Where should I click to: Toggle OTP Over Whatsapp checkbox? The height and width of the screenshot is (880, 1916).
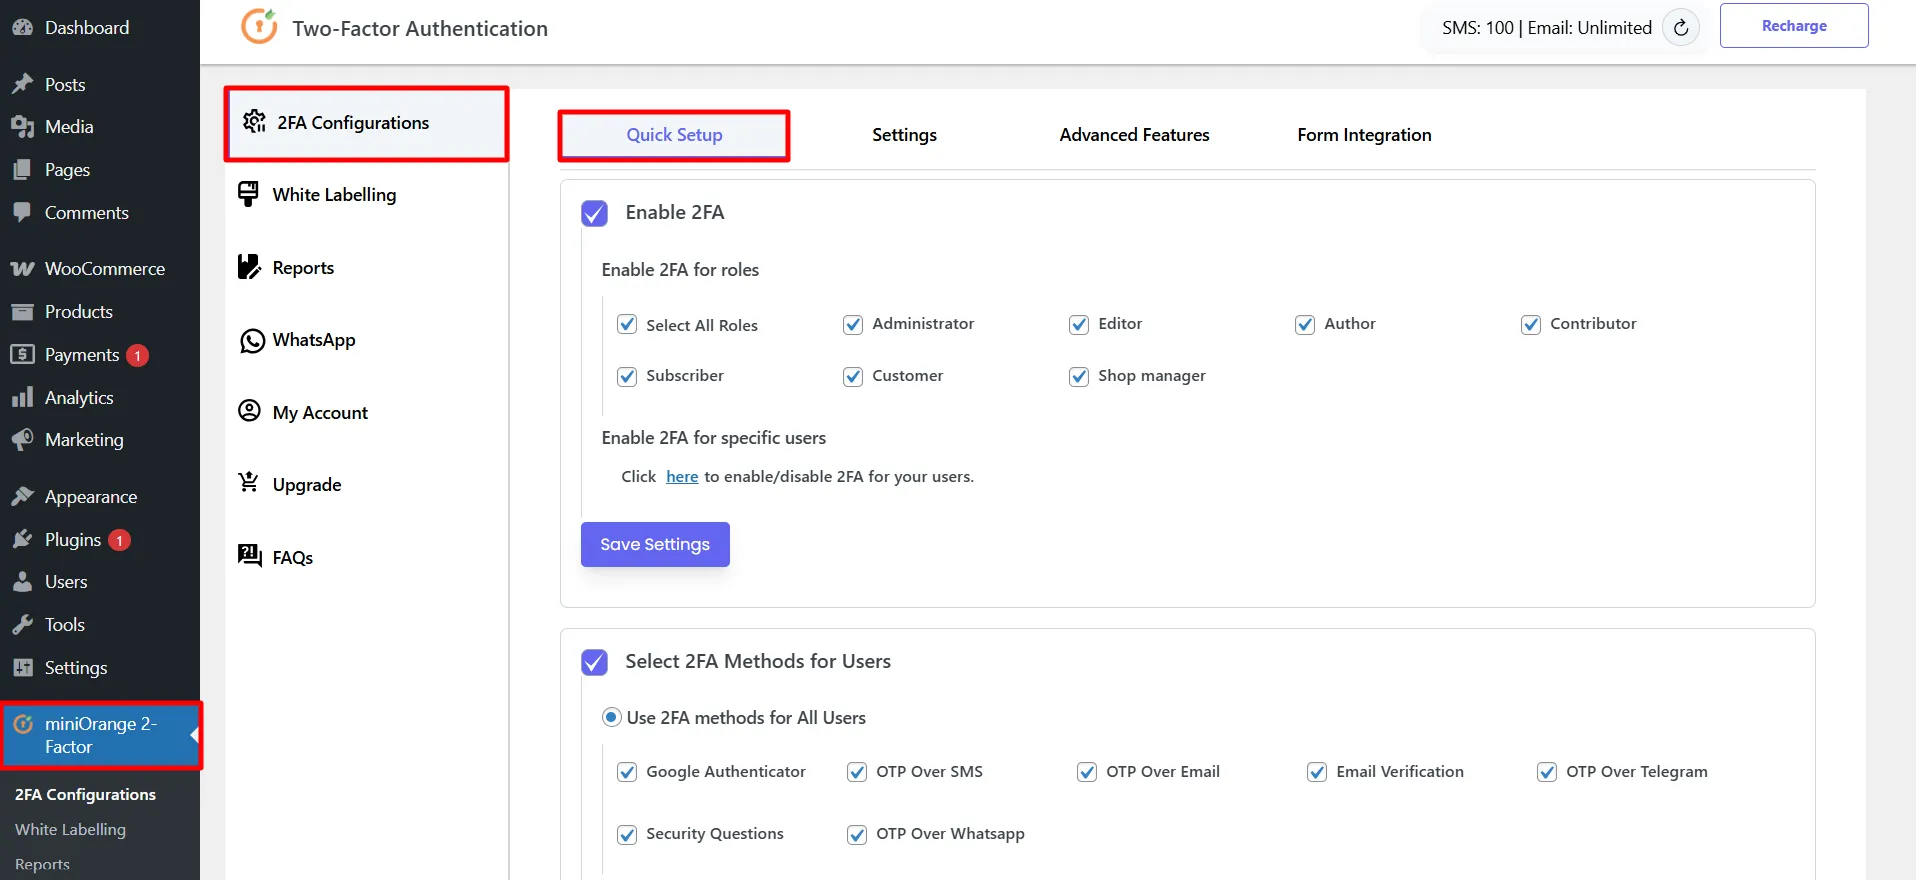click(x=857, y=834)
